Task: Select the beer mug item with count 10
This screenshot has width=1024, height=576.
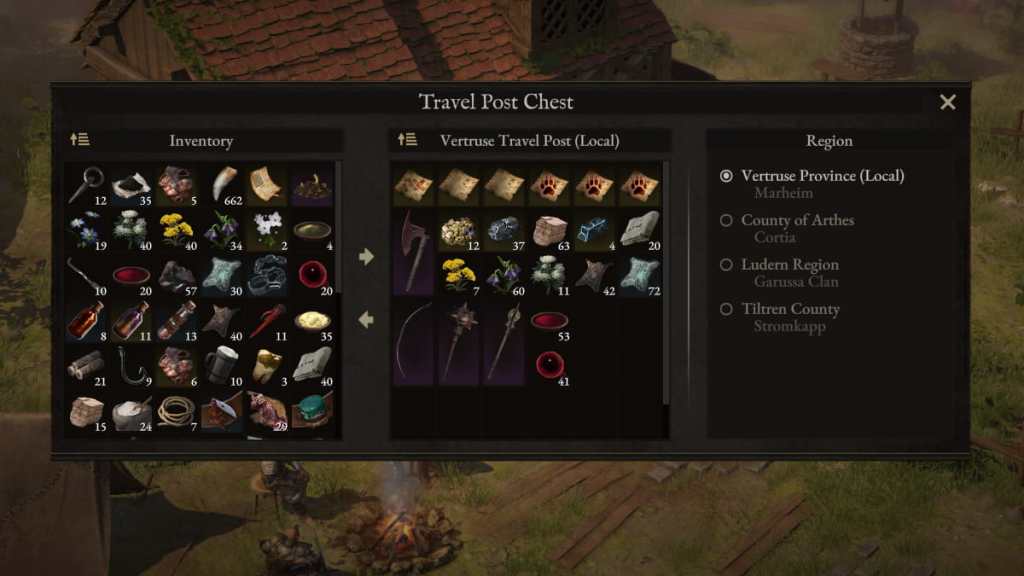Action: click(x=222, y=366)
